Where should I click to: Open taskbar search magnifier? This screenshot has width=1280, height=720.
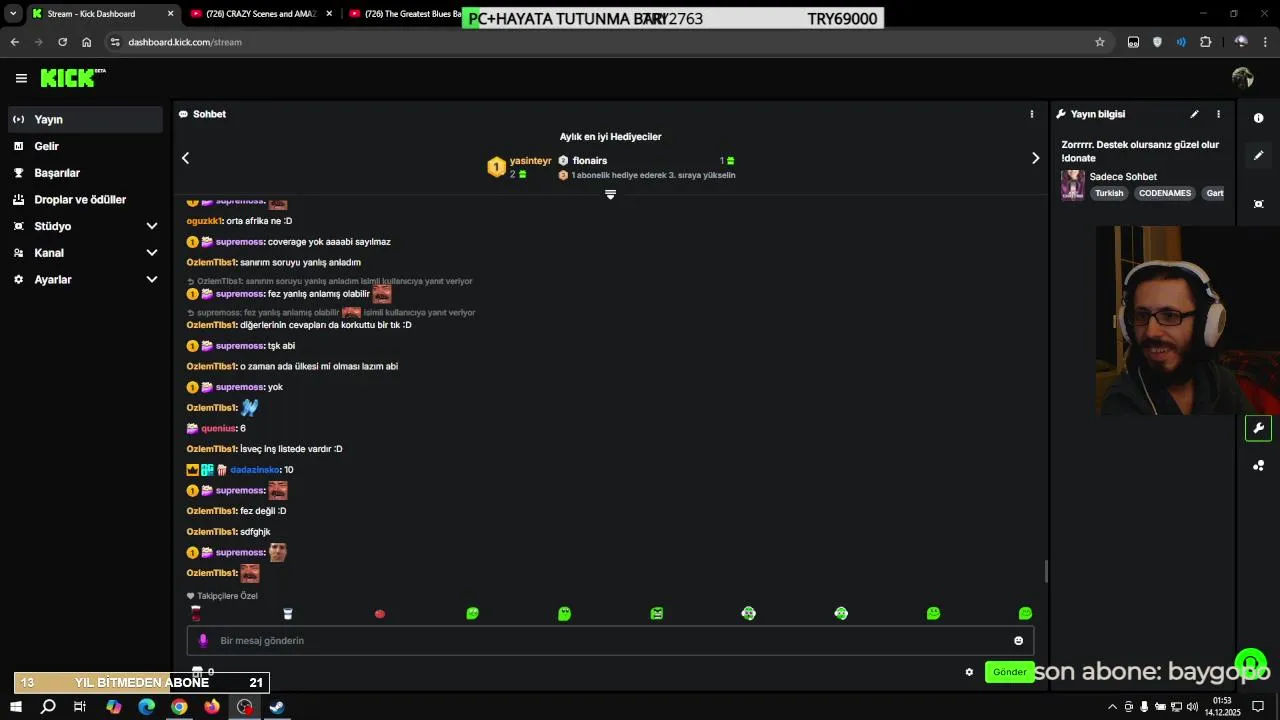(48, 707)
